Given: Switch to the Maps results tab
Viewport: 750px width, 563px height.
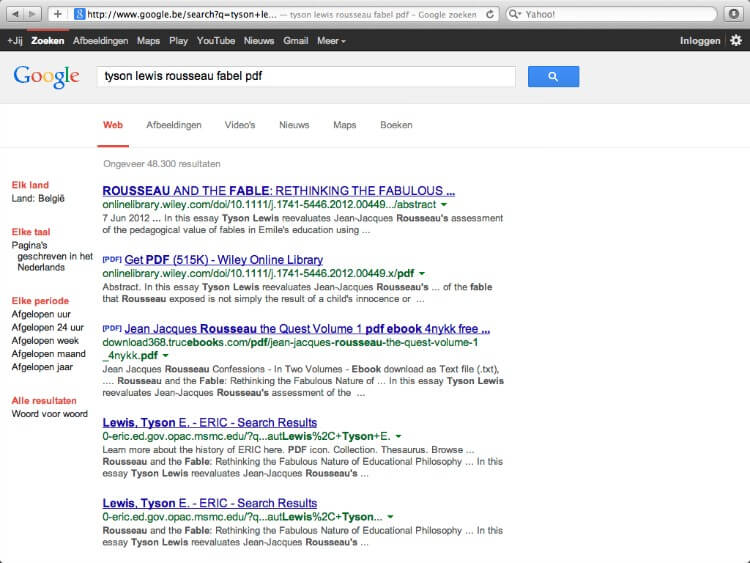Looking at the screenshot, I should click(x=344, y=125).
